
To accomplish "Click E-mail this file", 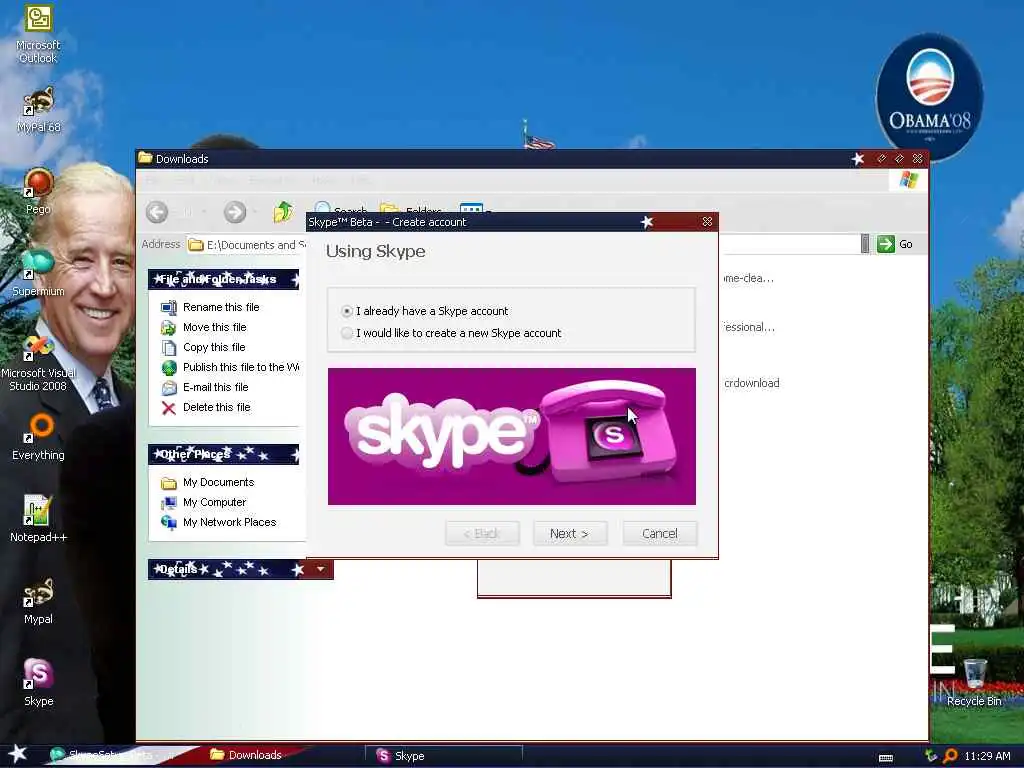I will click(x=216, y=387).
